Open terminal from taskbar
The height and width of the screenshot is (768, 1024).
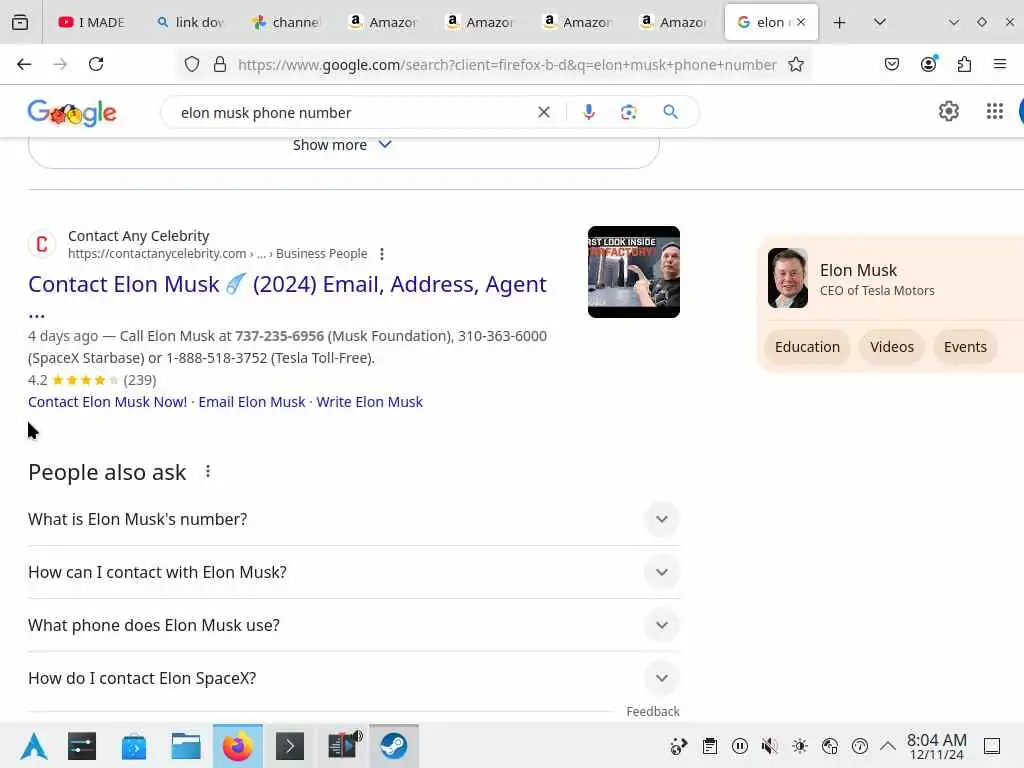pyautogui.click(x=290, y=746)
